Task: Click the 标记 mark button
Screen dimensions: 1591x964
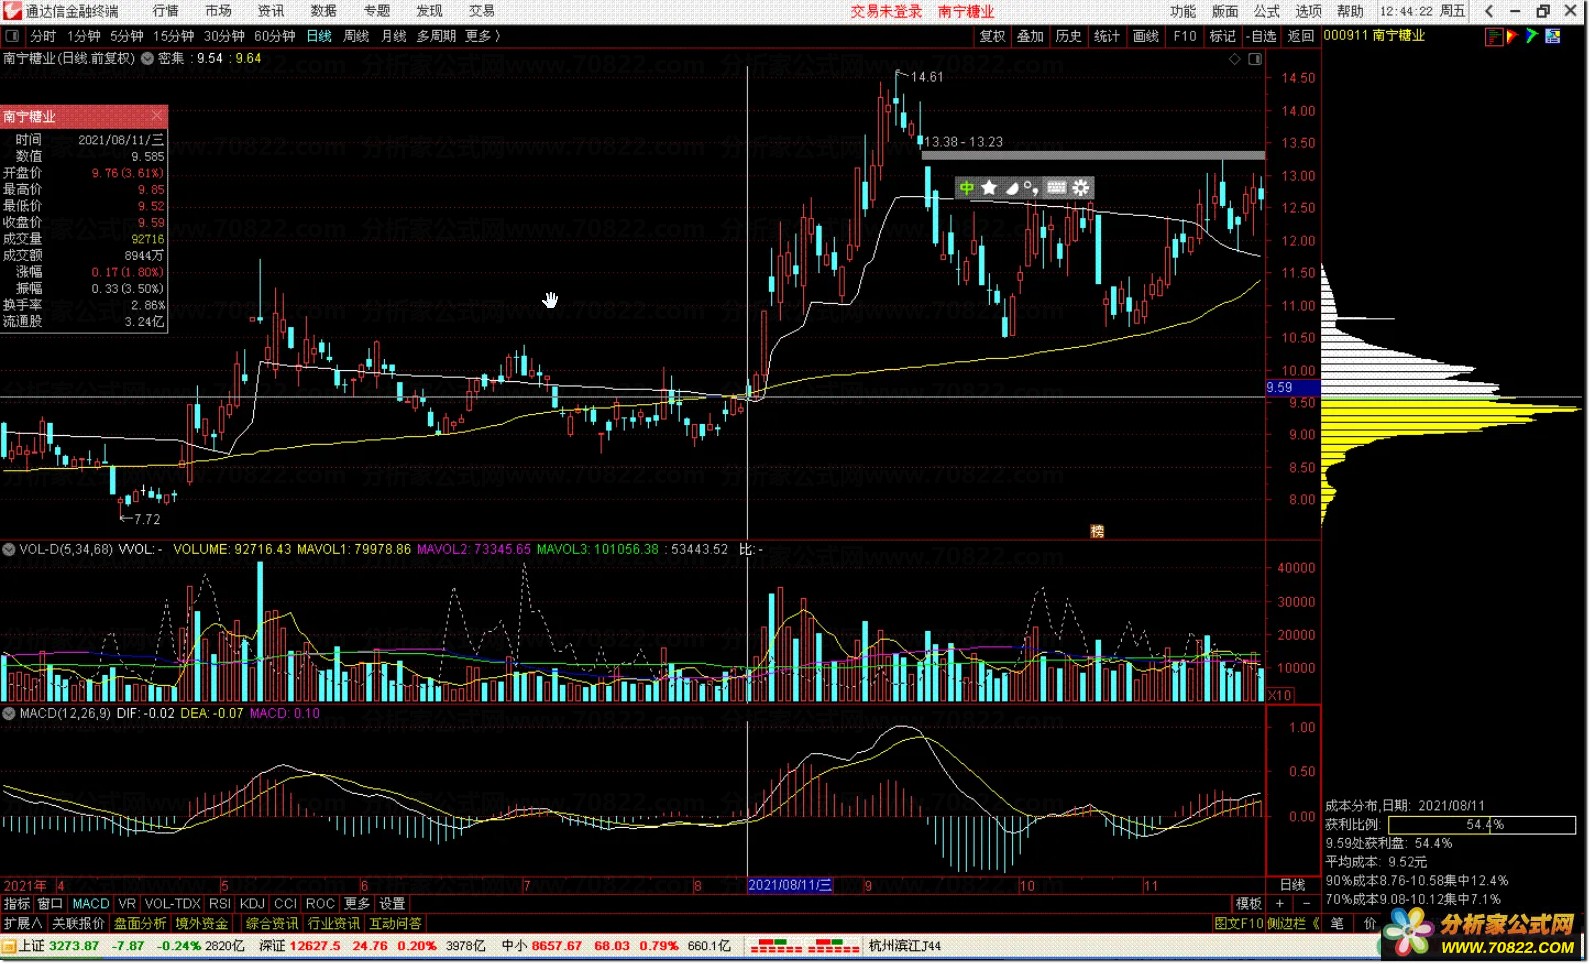Action: 1223,36
